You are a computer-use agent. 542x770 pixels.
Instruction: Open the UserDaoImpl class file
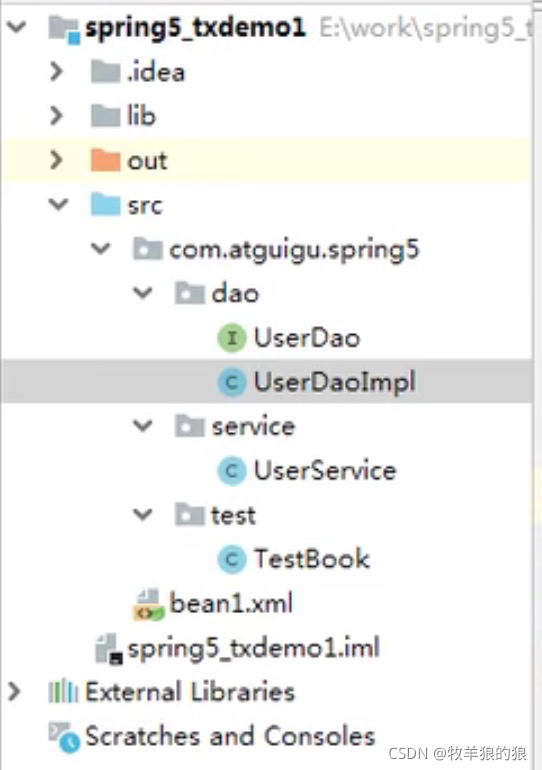335,382
